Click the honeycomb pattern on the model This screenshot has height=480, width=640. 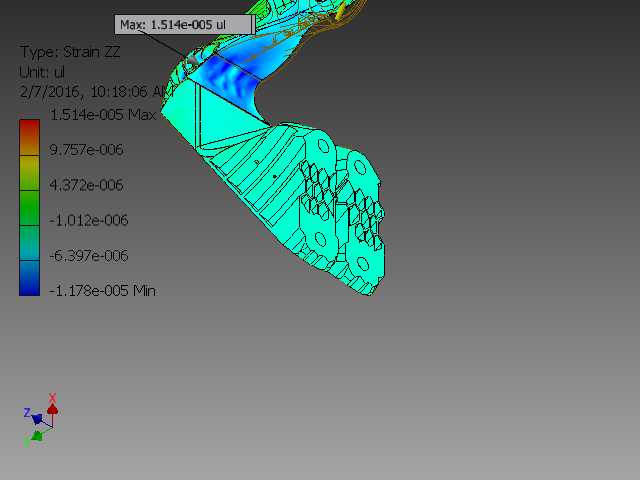[343, 204]
